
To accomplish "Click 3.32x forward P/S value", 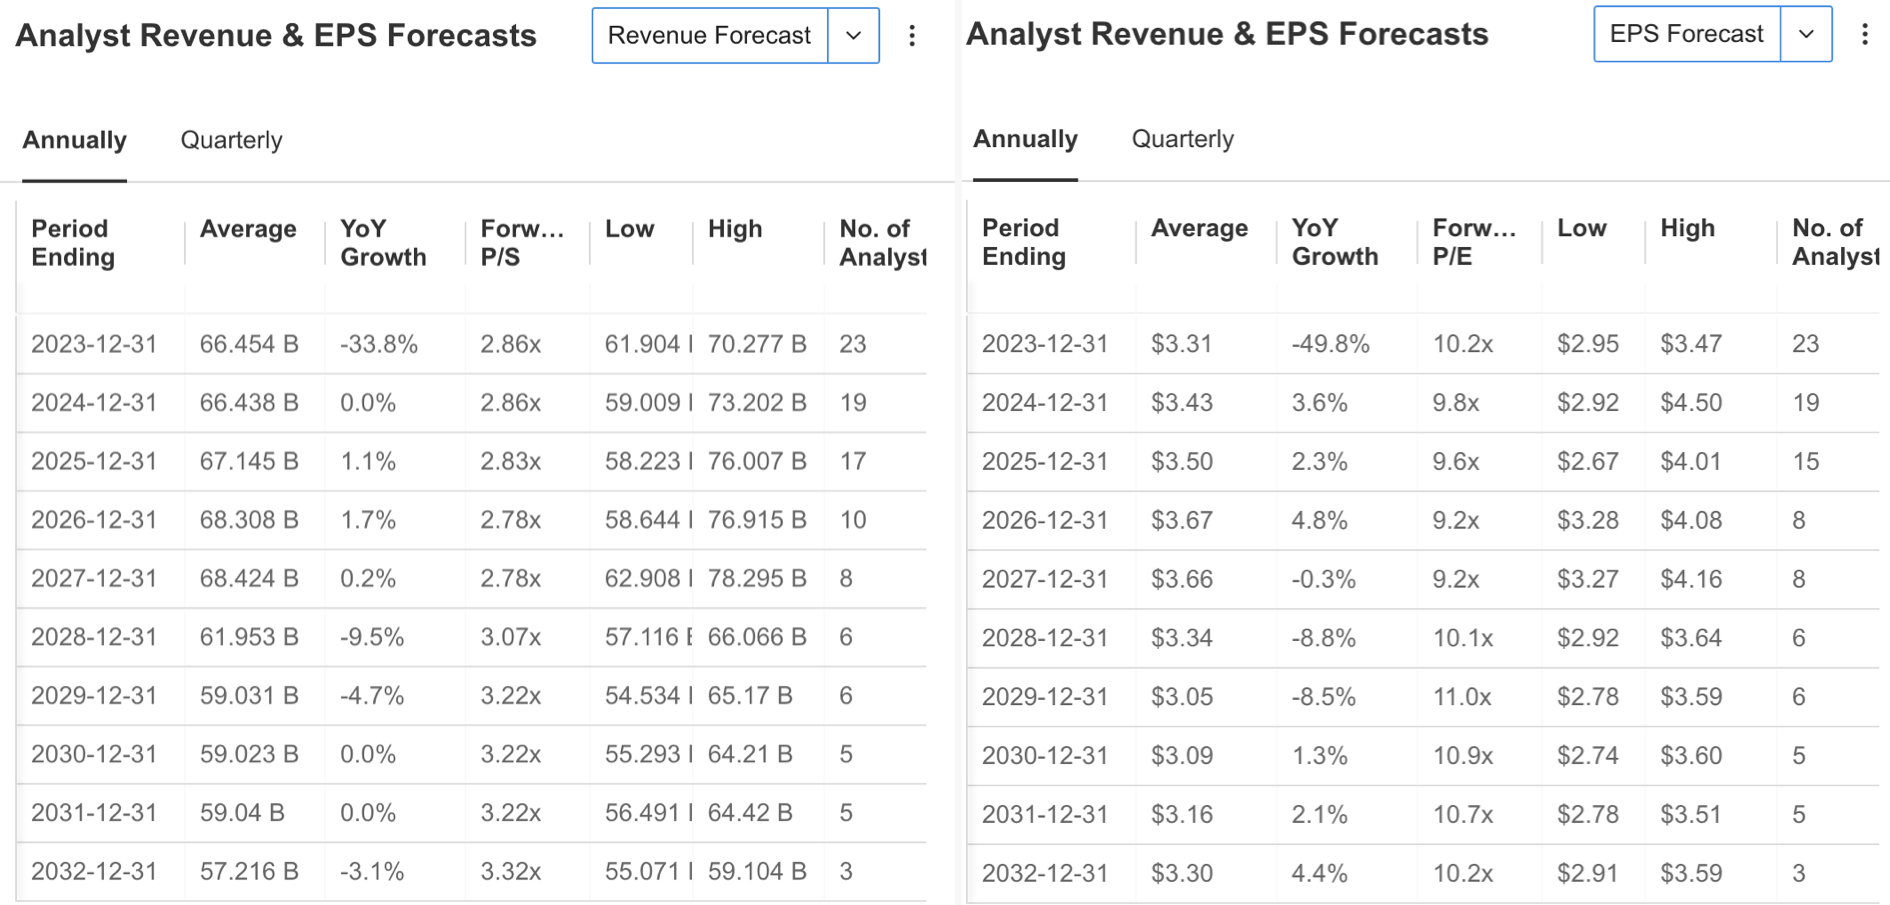I will point(511,871).
